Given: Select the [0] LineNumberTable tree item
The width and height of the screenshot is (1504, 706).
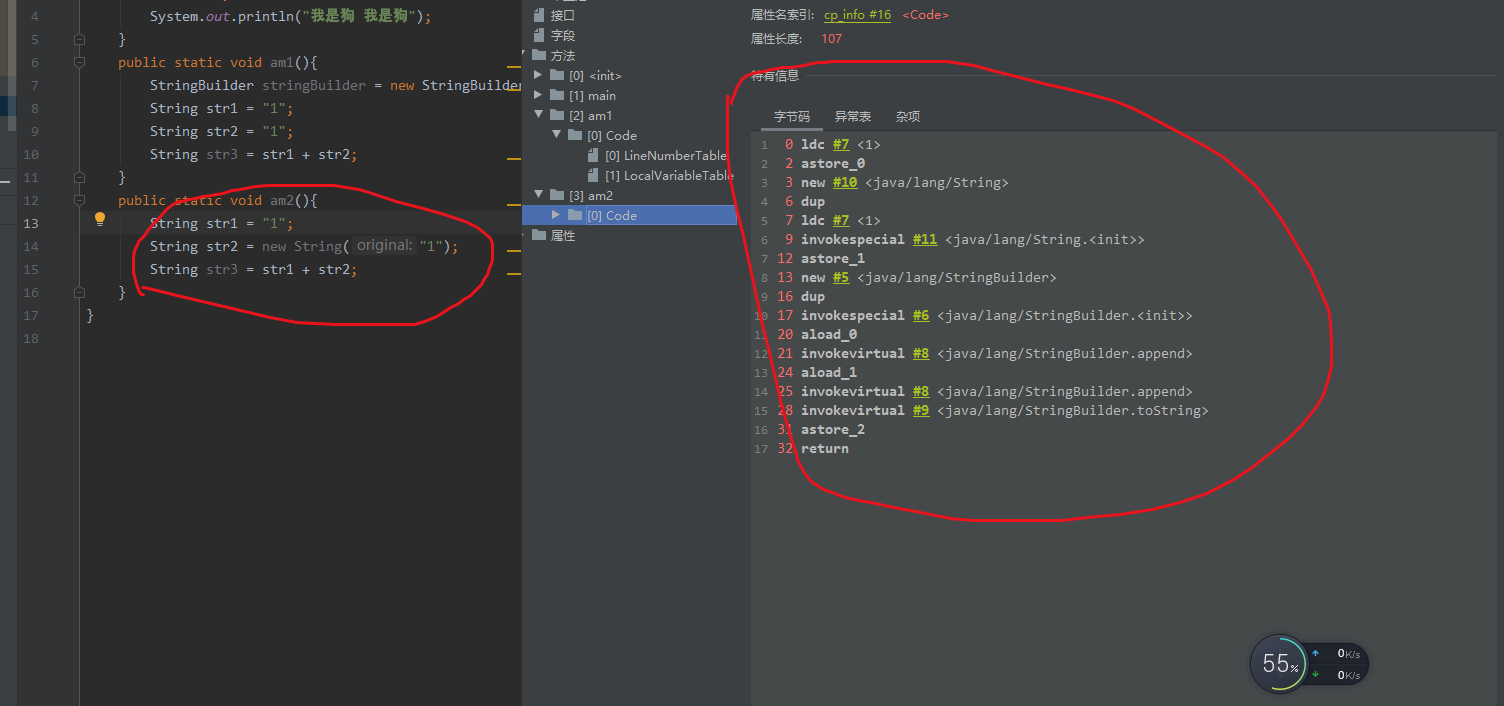Looking at the screenshot, I should 665,155.
